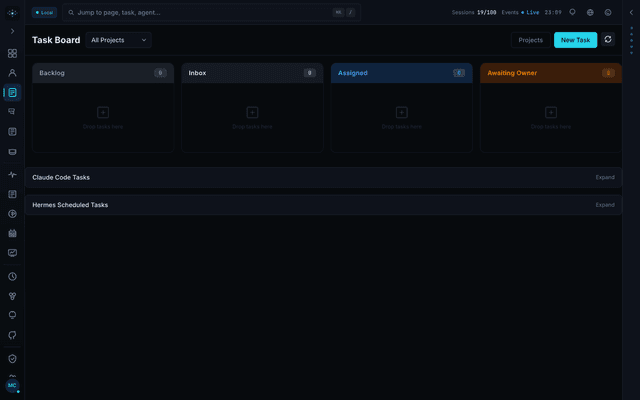Open the calendar icon in the sidebar
Viewport: 640px width, 400px height.
[12, 233]
